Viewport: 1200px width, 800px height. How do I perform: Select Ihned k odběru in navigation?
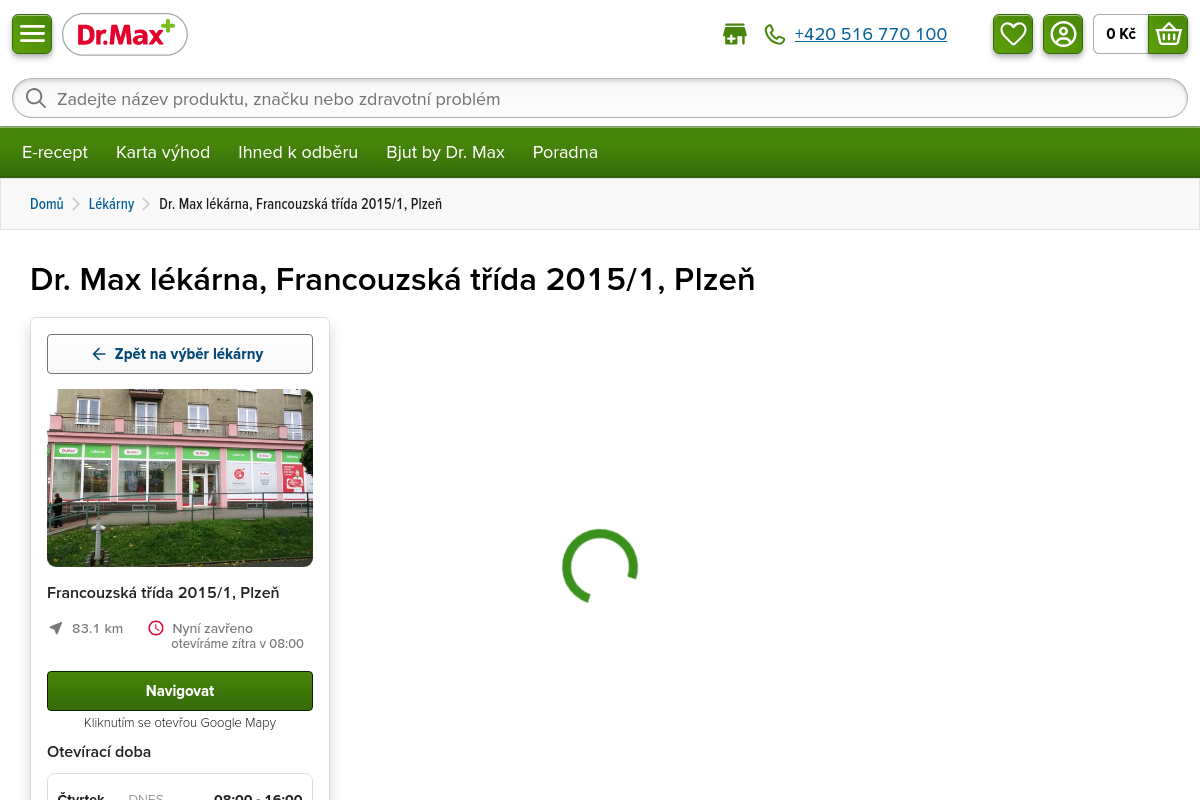point(298,152)
